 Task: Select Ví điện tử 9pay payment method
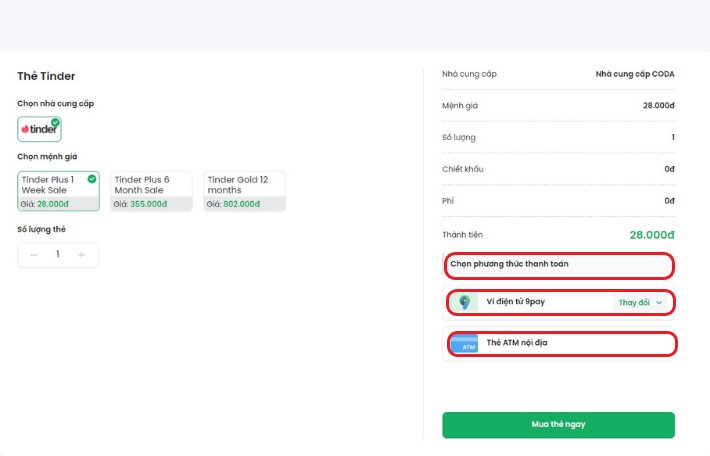pyautogui.click(x=558, y=302)
